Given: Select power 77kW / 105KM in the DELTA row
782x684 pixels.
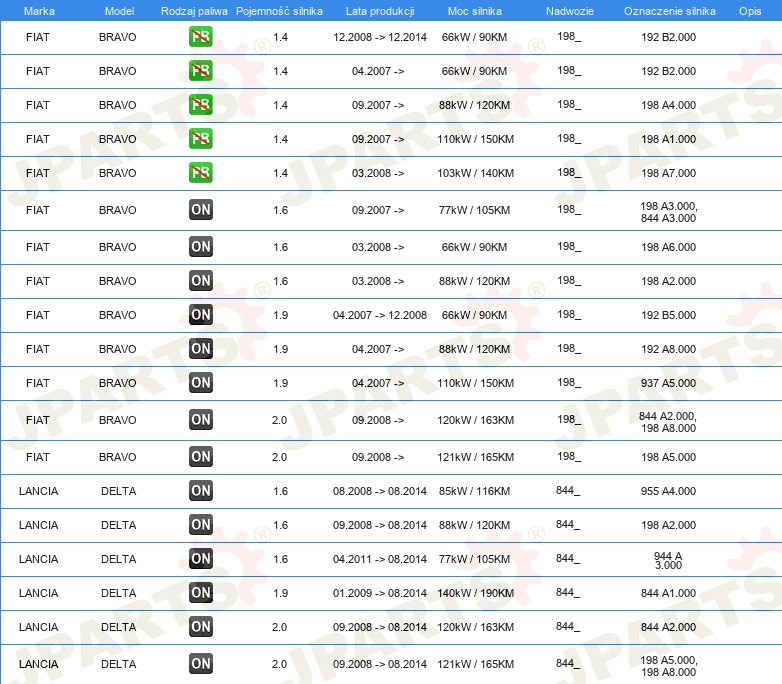Looking at the screenshot, I should pyautogui.click(x=474, y=559).
